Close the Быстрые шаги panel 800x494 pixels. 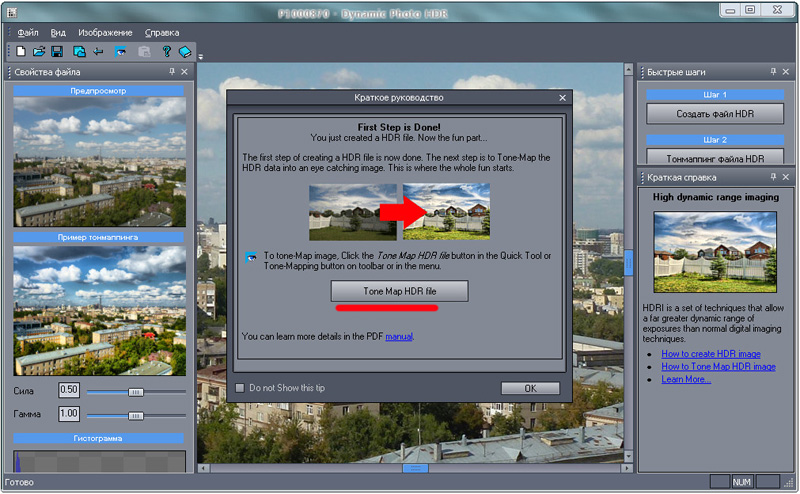coord(786,72)
